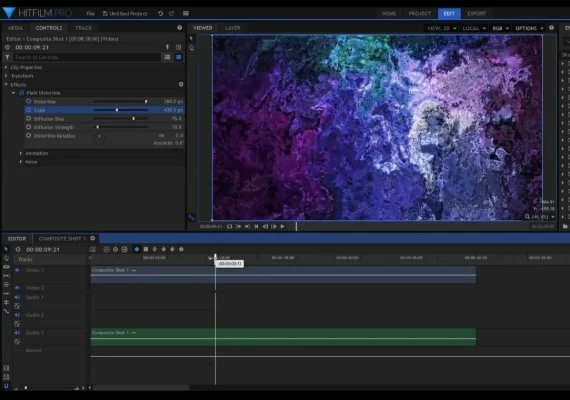This screenshot has height=400, width=570.
Task: Switch to the Media tab
Action: (x=15, y=28)
